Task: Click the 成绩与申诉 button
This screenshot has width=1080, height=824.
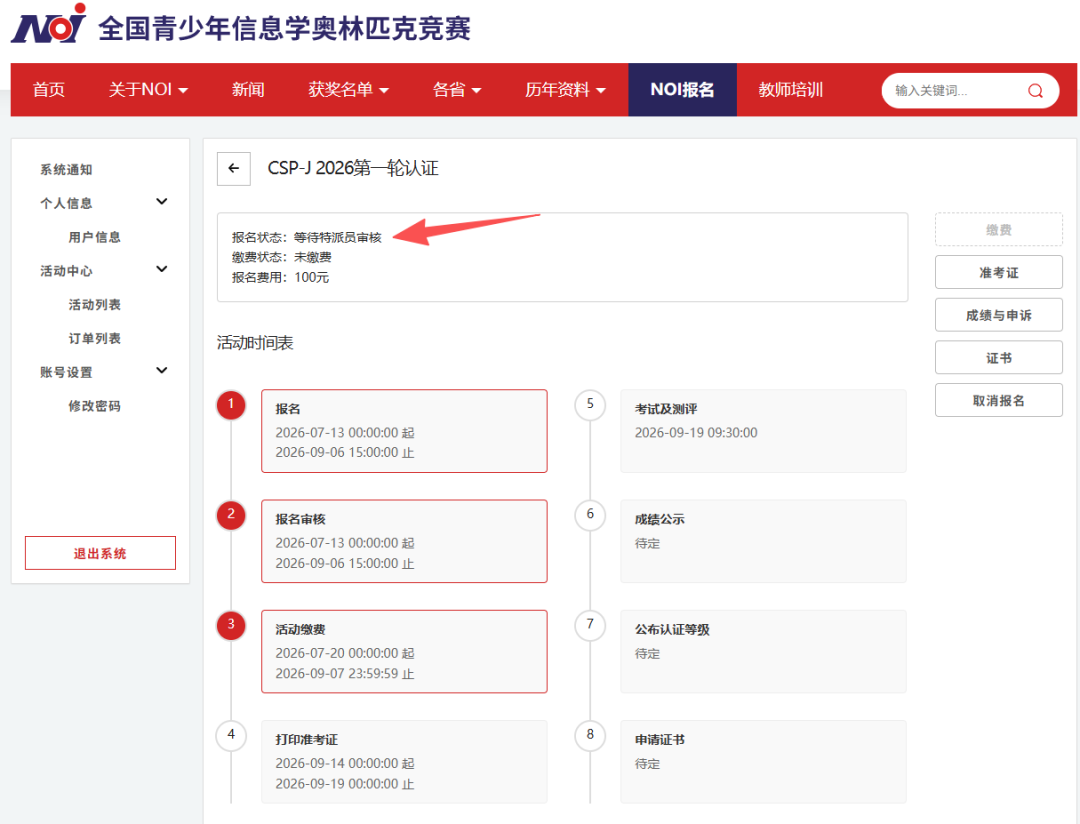Action: [999, 316]
